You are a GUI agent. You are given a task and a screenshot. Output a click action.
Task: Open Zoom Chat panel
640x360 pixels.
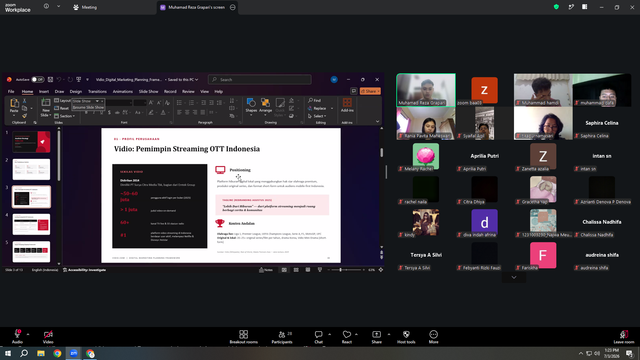coord(318,337)
